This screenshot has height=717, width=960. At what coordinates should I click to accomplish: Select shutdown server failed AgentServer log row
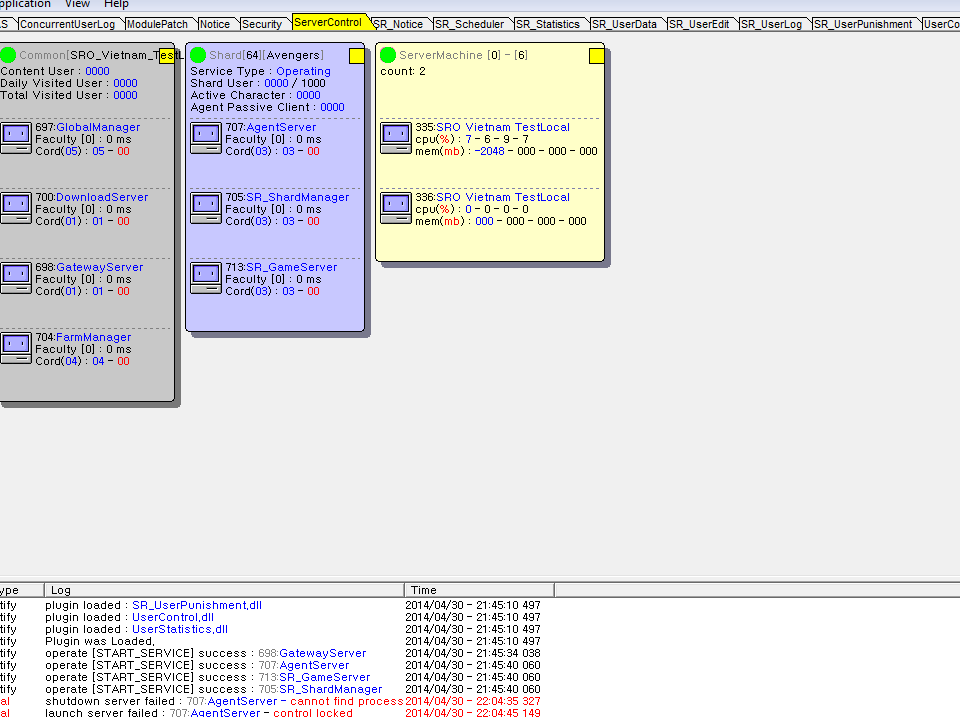pos(270,701)
